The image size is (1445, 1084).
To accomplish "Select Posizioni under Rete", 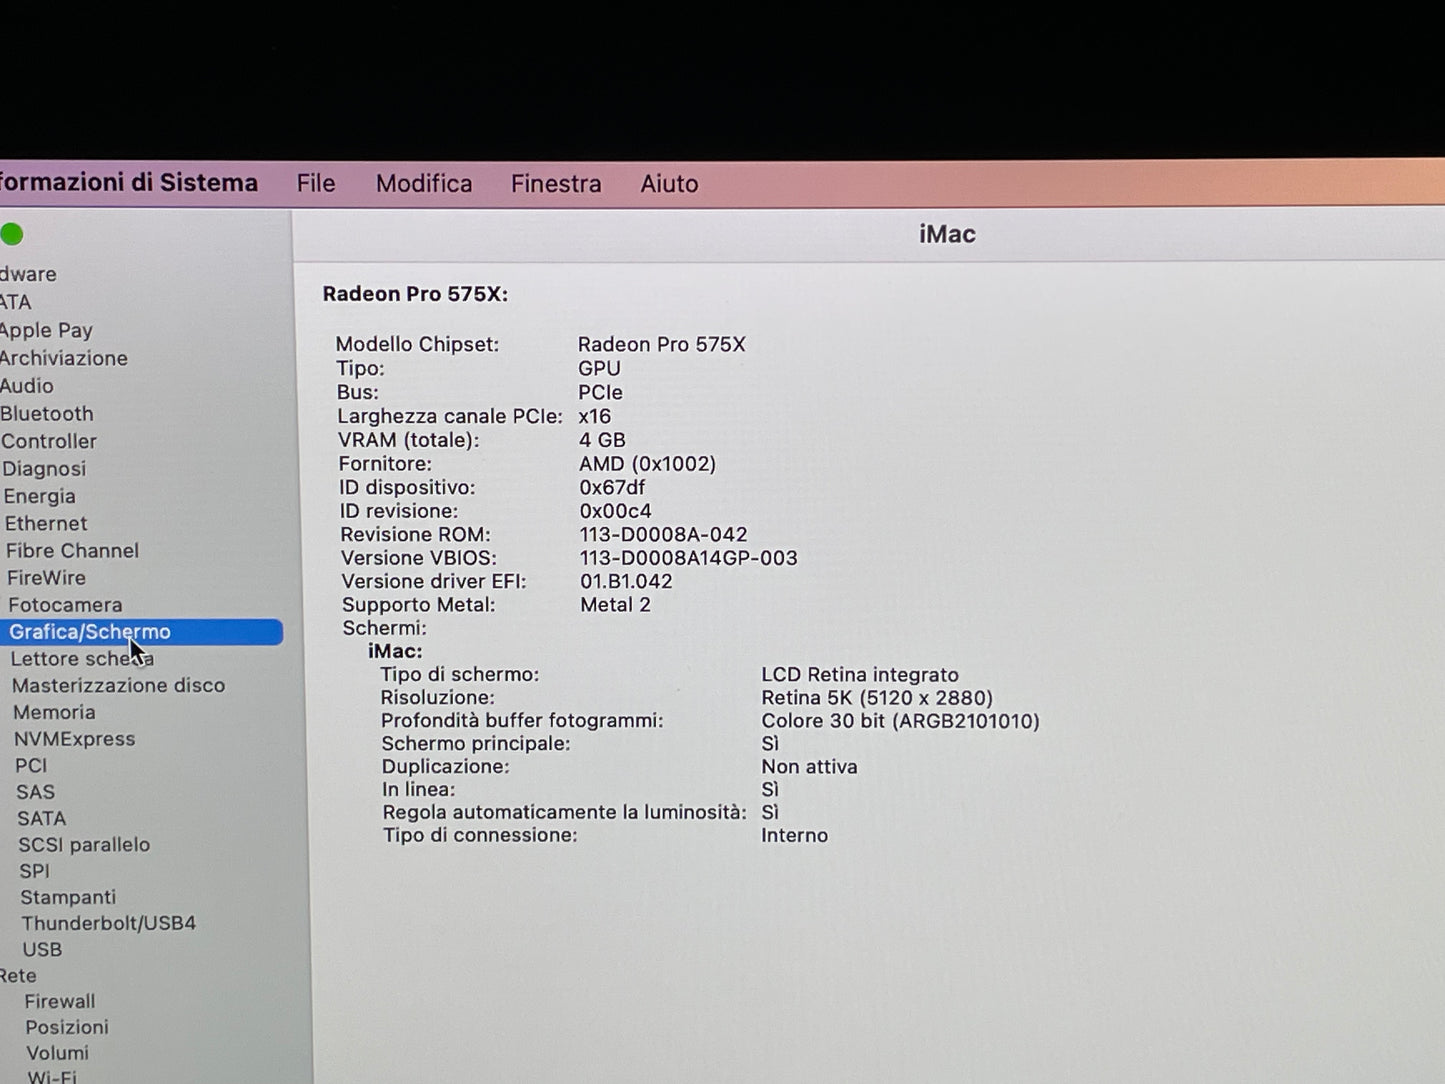I will pyautogui.click(x=67, y=1027).
